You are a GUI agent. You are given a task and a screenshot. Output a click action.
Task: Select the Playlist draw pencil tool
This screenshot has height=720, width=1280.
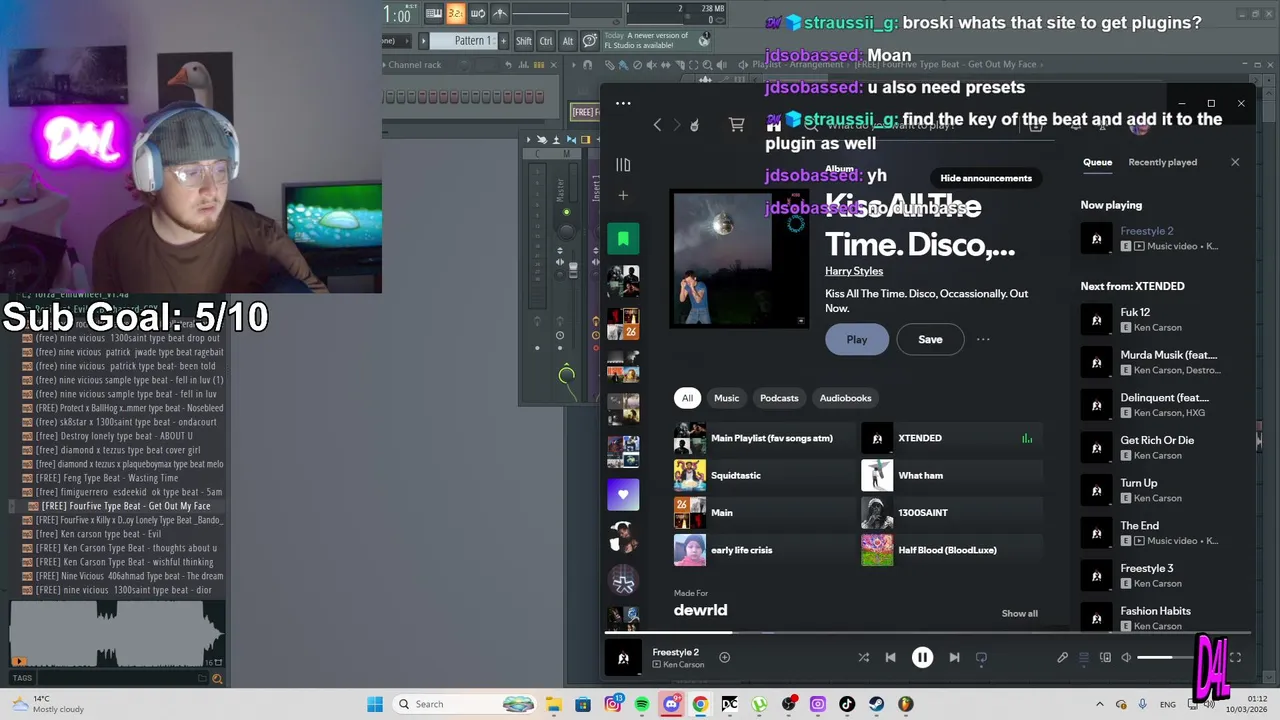(609, 65)
